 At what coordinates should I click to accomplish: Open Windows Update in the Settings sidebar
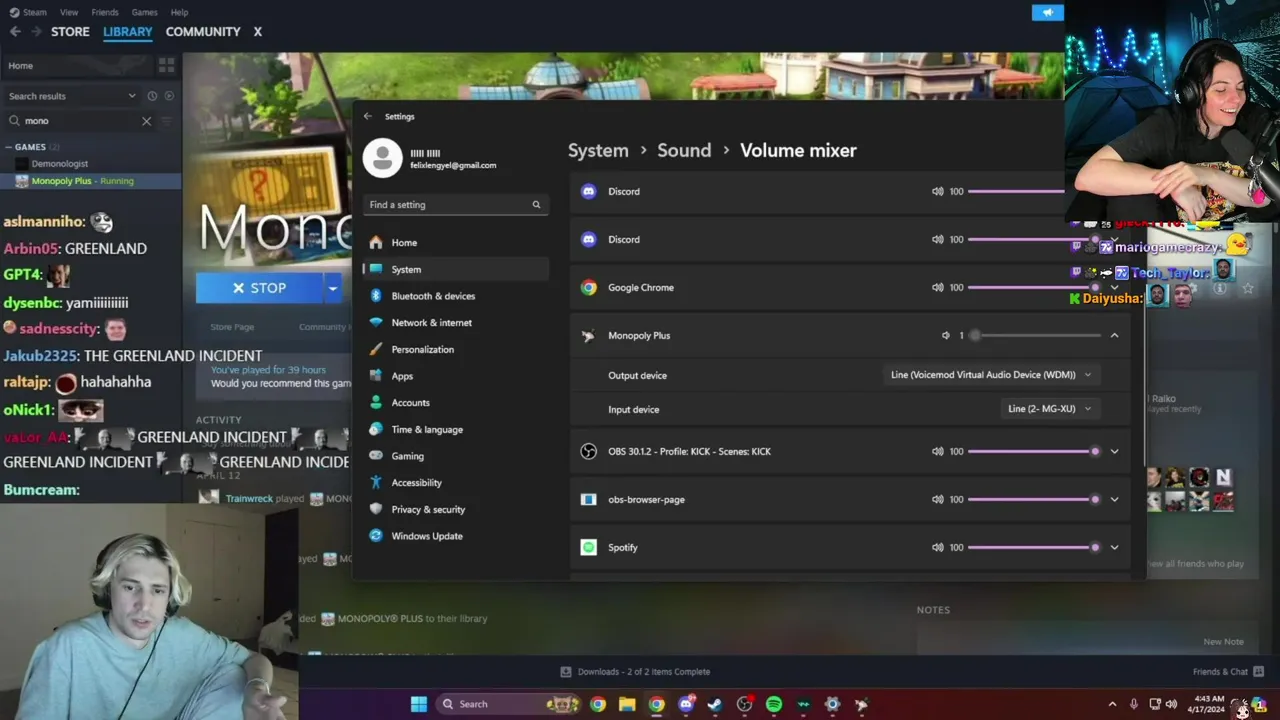456,536
